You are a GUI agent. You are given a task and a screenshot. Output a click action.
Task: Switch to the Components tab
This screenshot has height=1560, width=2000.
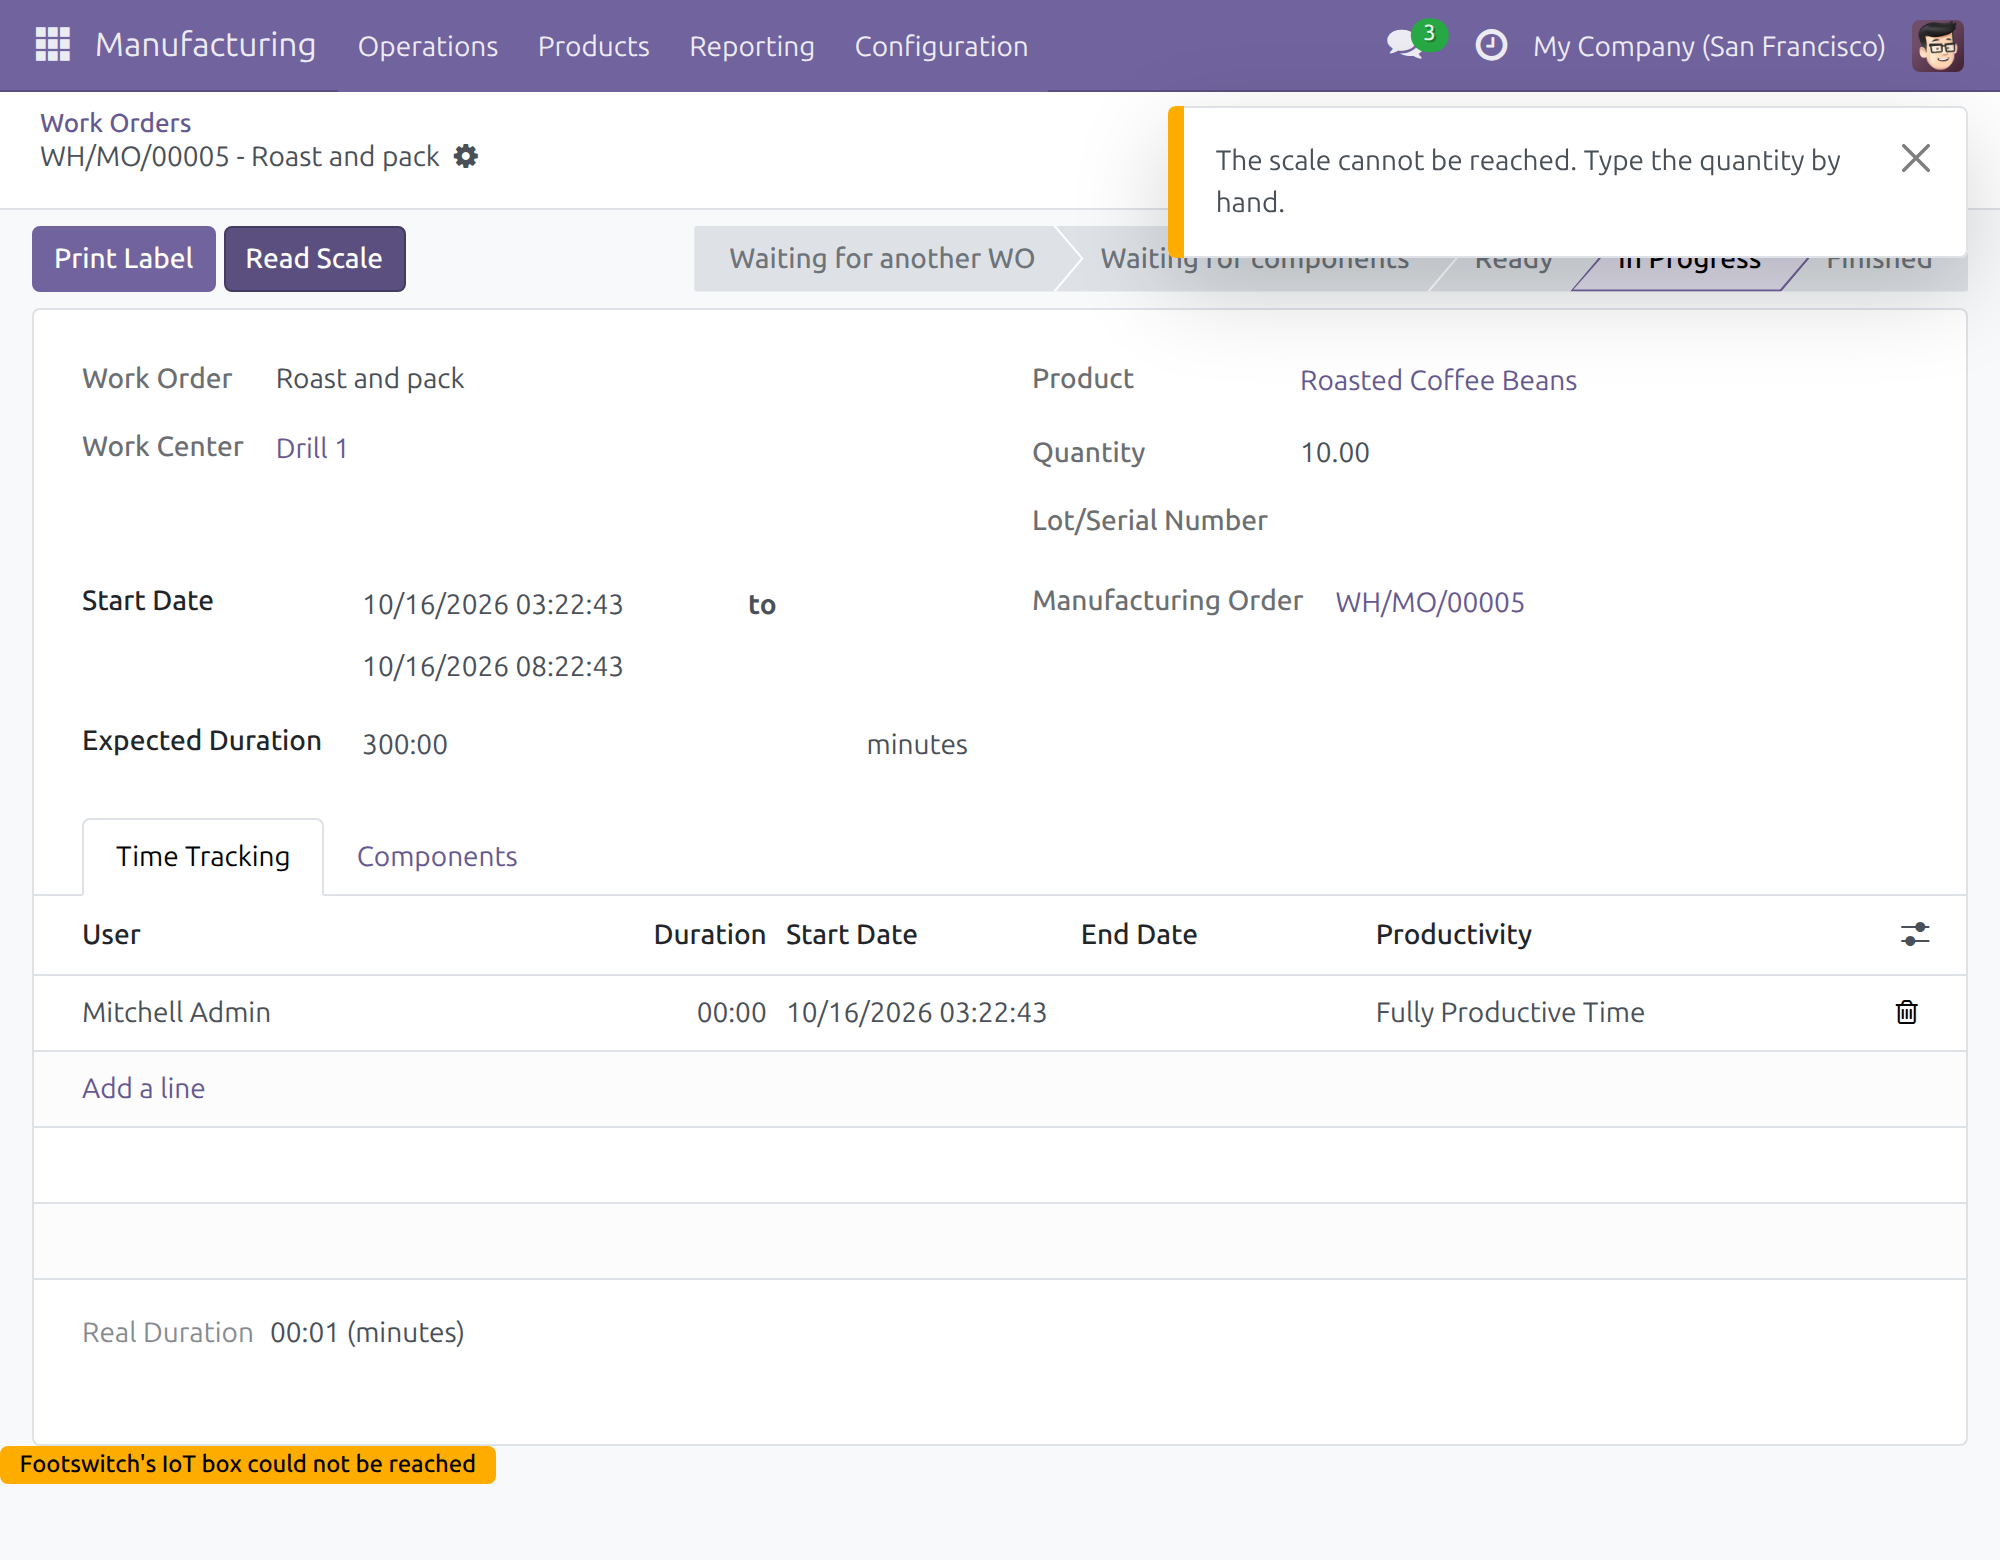pyautogui.click(x=437, y=857)
